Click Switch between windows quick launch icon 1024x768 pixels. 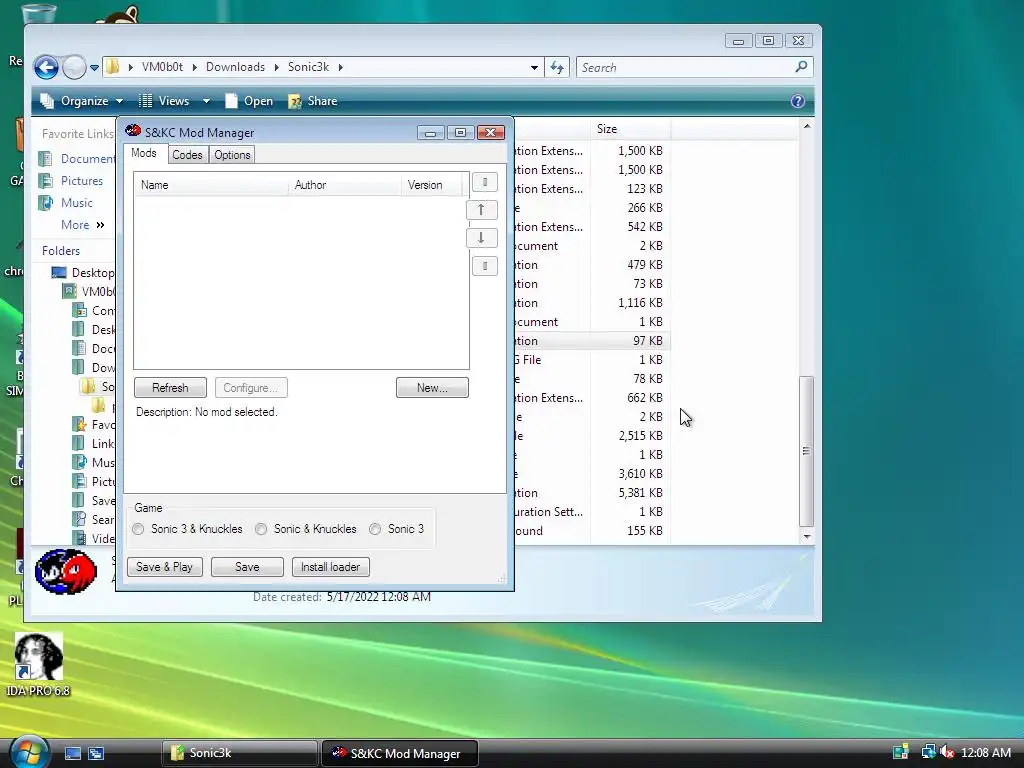tap(96, 754)
